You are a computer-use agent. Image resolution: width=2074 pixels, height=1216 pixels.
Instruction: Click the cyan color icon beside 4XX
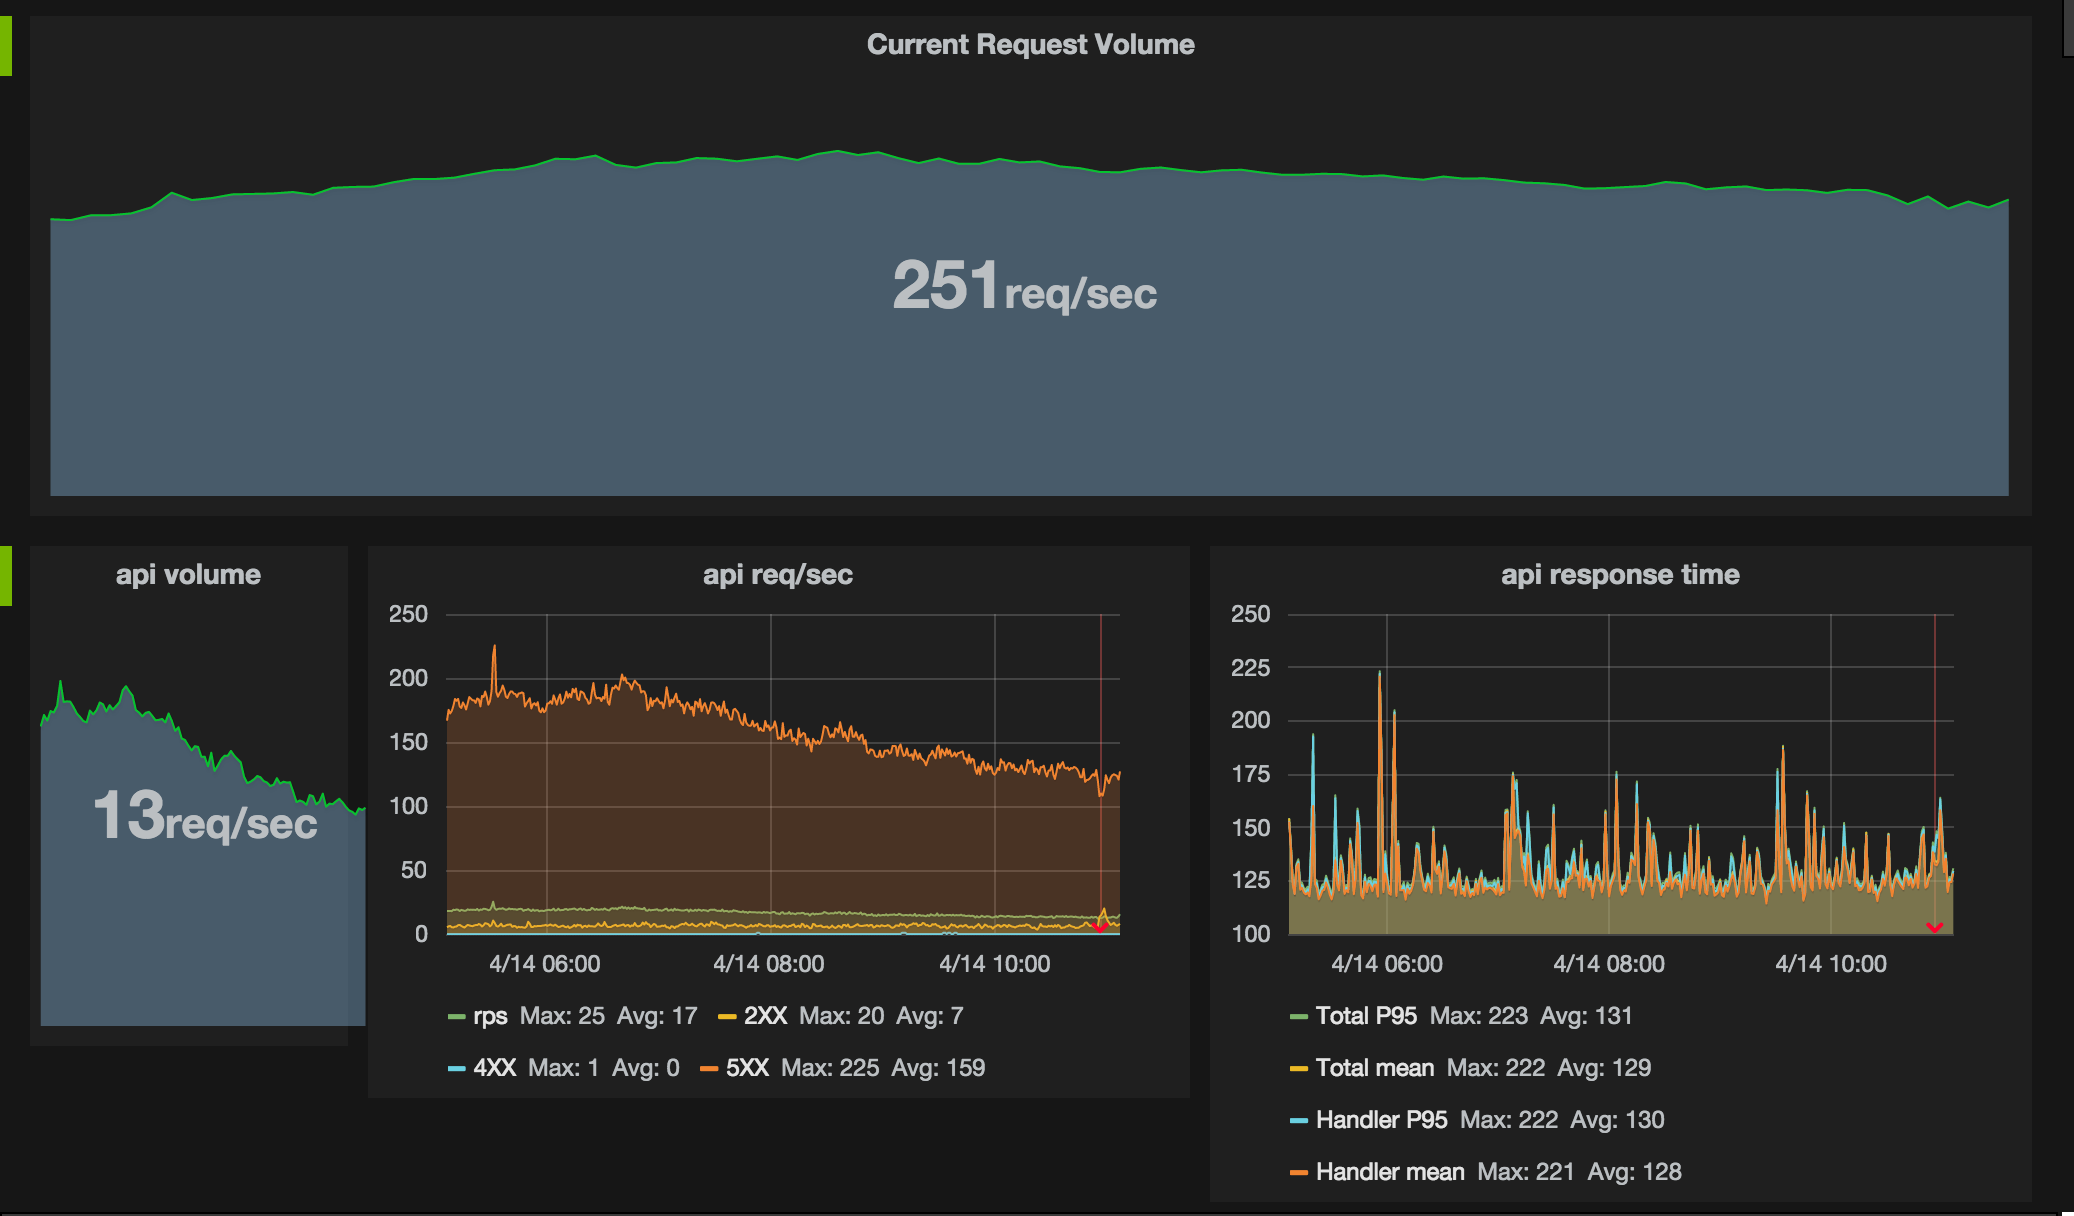click(x=457, y=1069)
